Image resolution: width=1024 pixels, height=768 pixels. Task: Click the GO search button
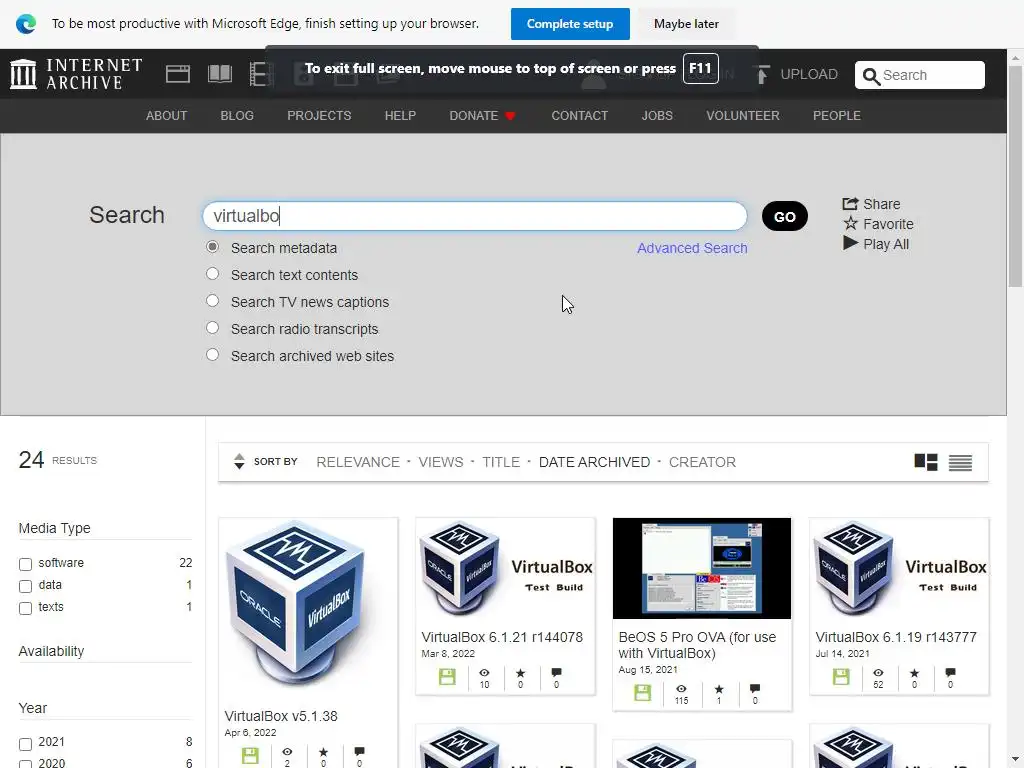[x=784, y=216]
